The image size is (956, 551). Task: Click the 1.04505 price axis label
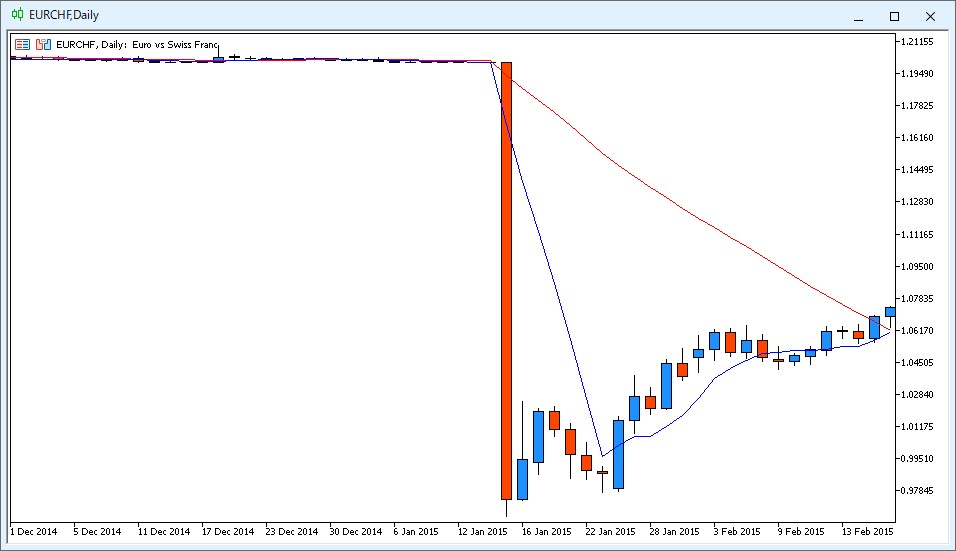[x=918, y=363]
